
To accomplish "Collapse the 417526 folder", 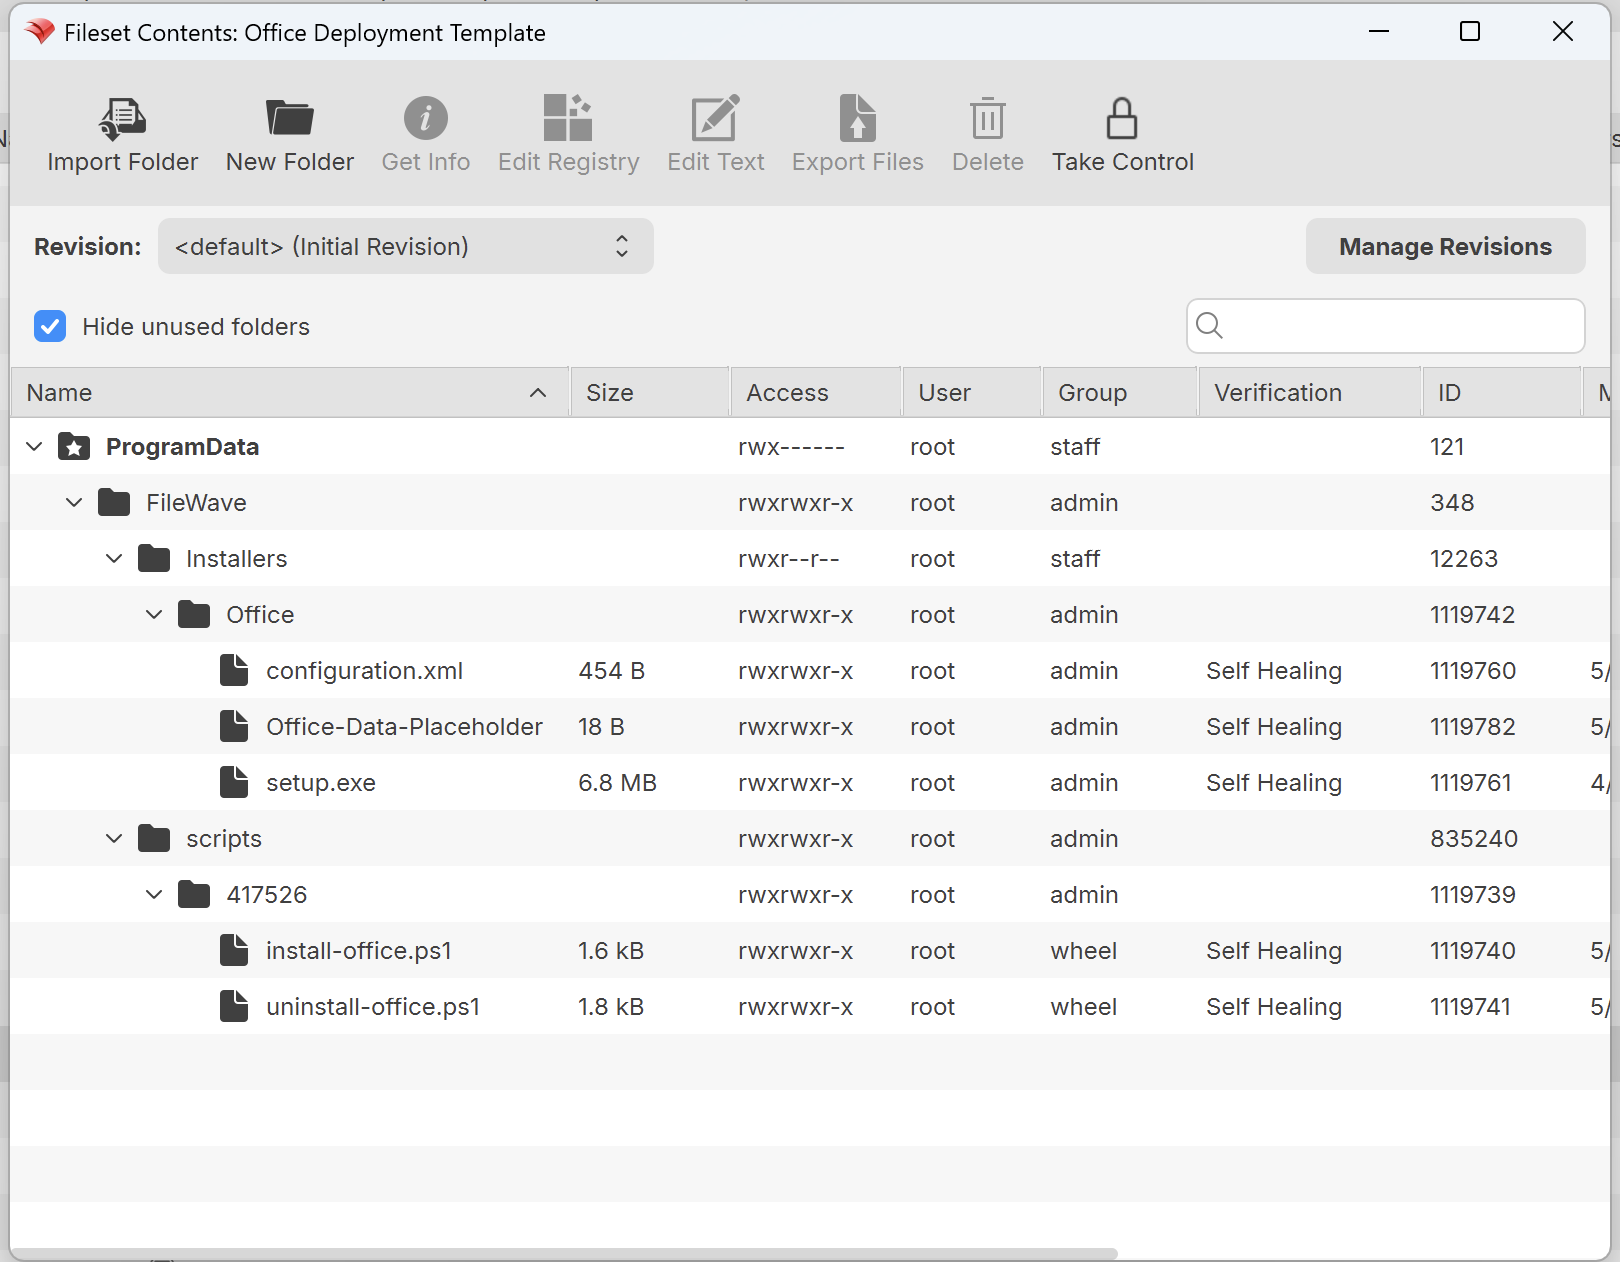I will (x=154, y=895).
